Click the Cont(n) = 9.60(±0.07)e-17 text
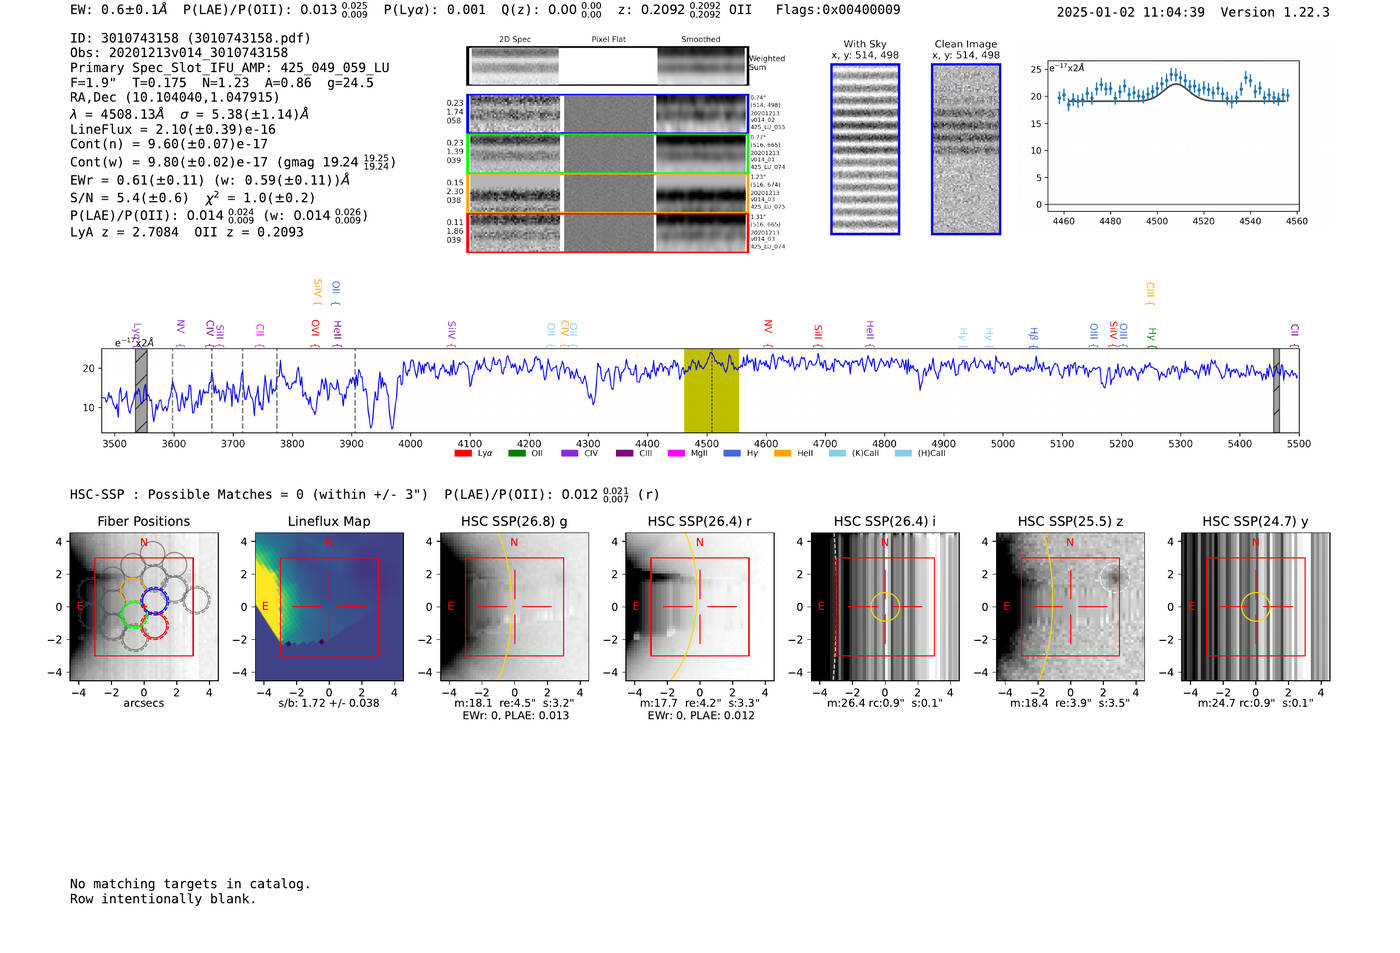This screenshot has width=1400, height=953. pos(169,145)
